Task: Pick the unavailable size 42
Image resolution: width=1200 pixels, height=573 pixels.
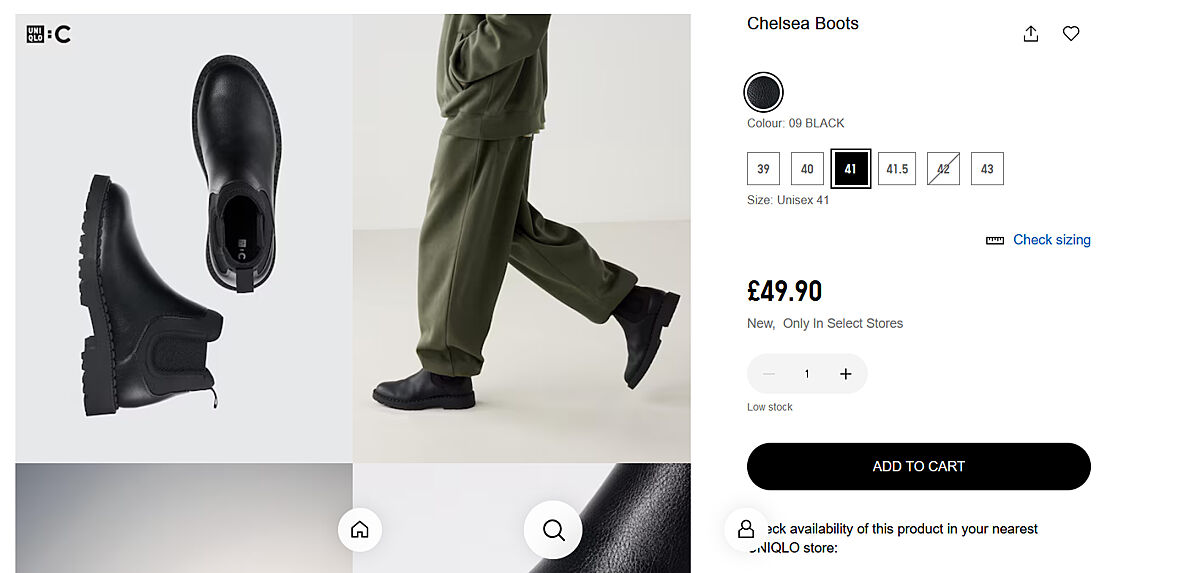Action: (943, 169)
